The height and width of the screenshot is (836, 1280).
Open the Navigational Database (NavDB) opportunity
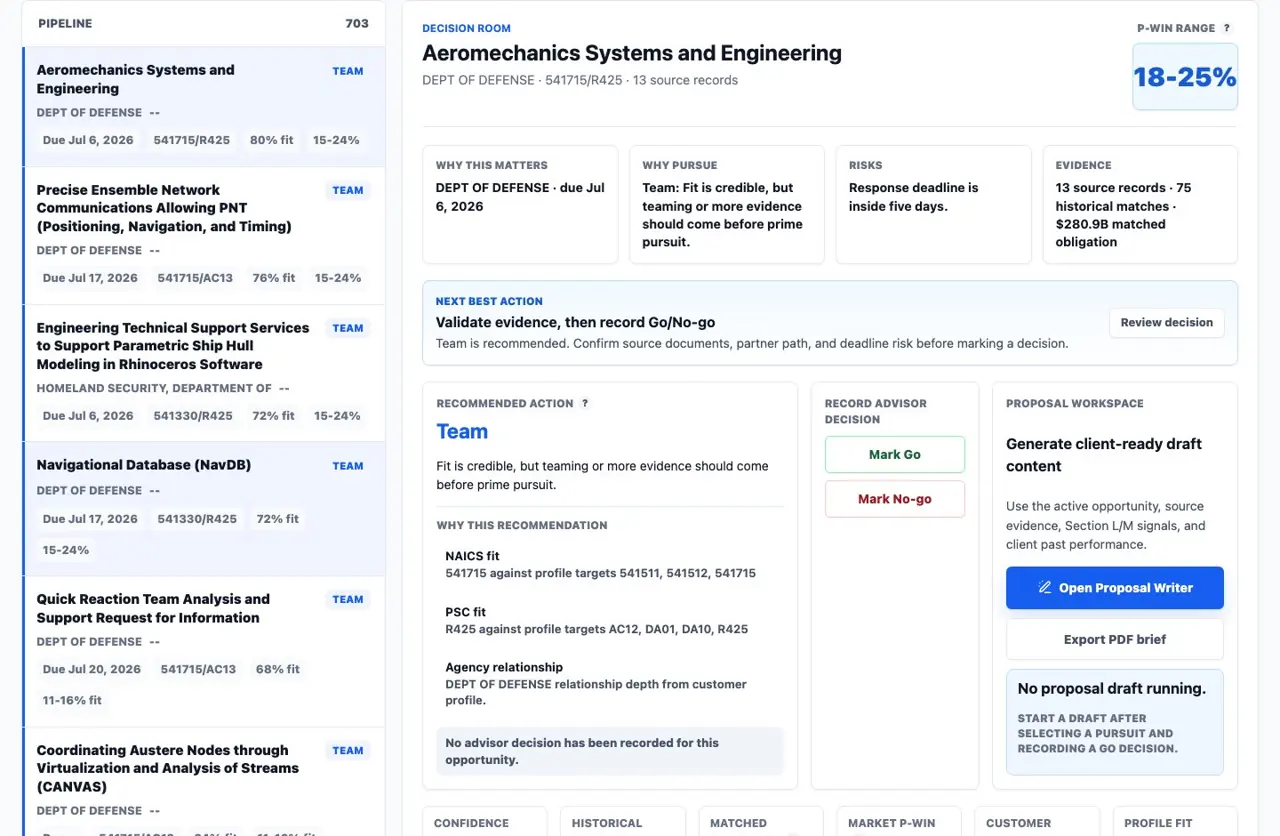pyautogui.click(x=204, y=509)
